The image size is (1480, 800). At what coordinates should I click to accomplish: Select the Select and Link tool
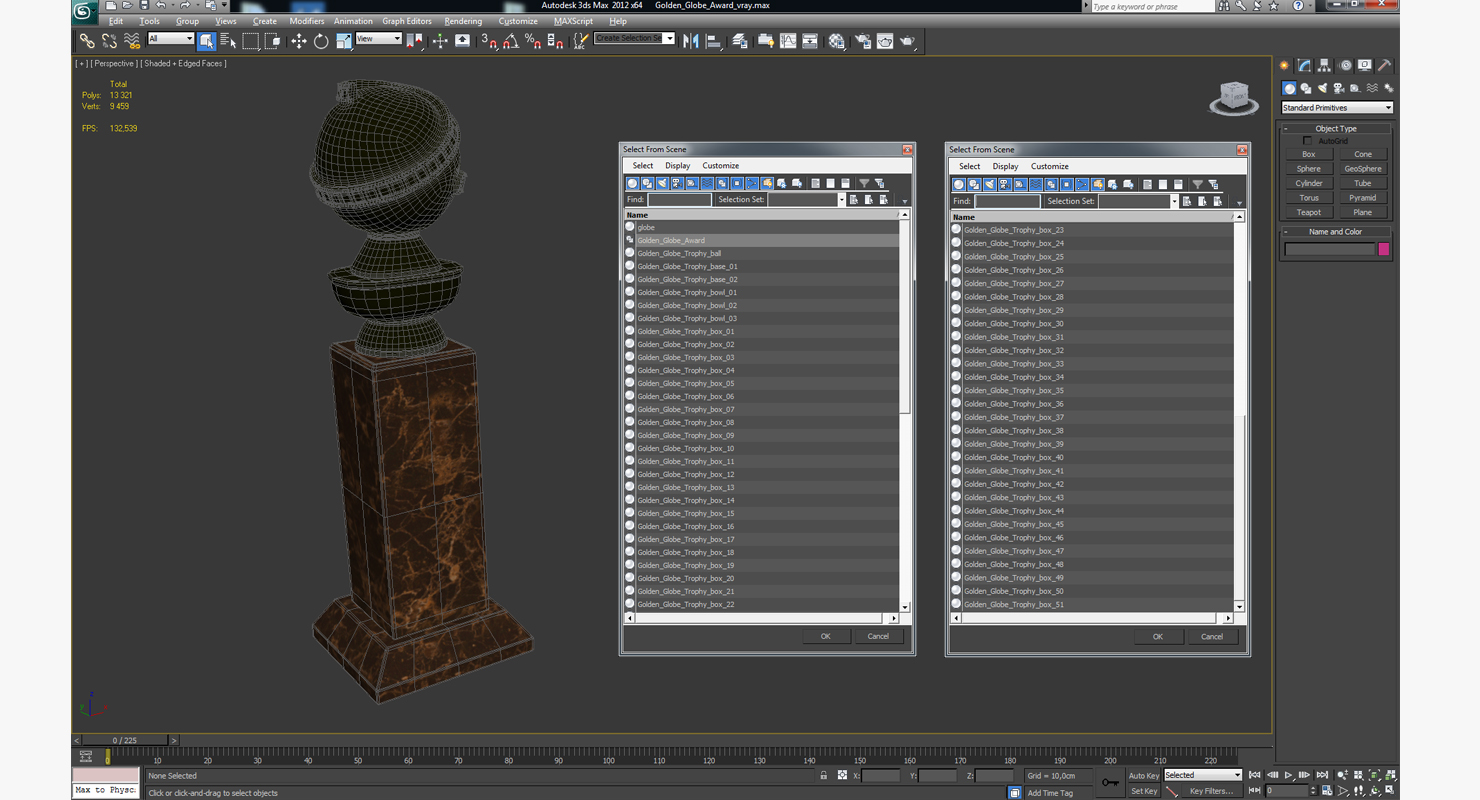pos(87,41)
